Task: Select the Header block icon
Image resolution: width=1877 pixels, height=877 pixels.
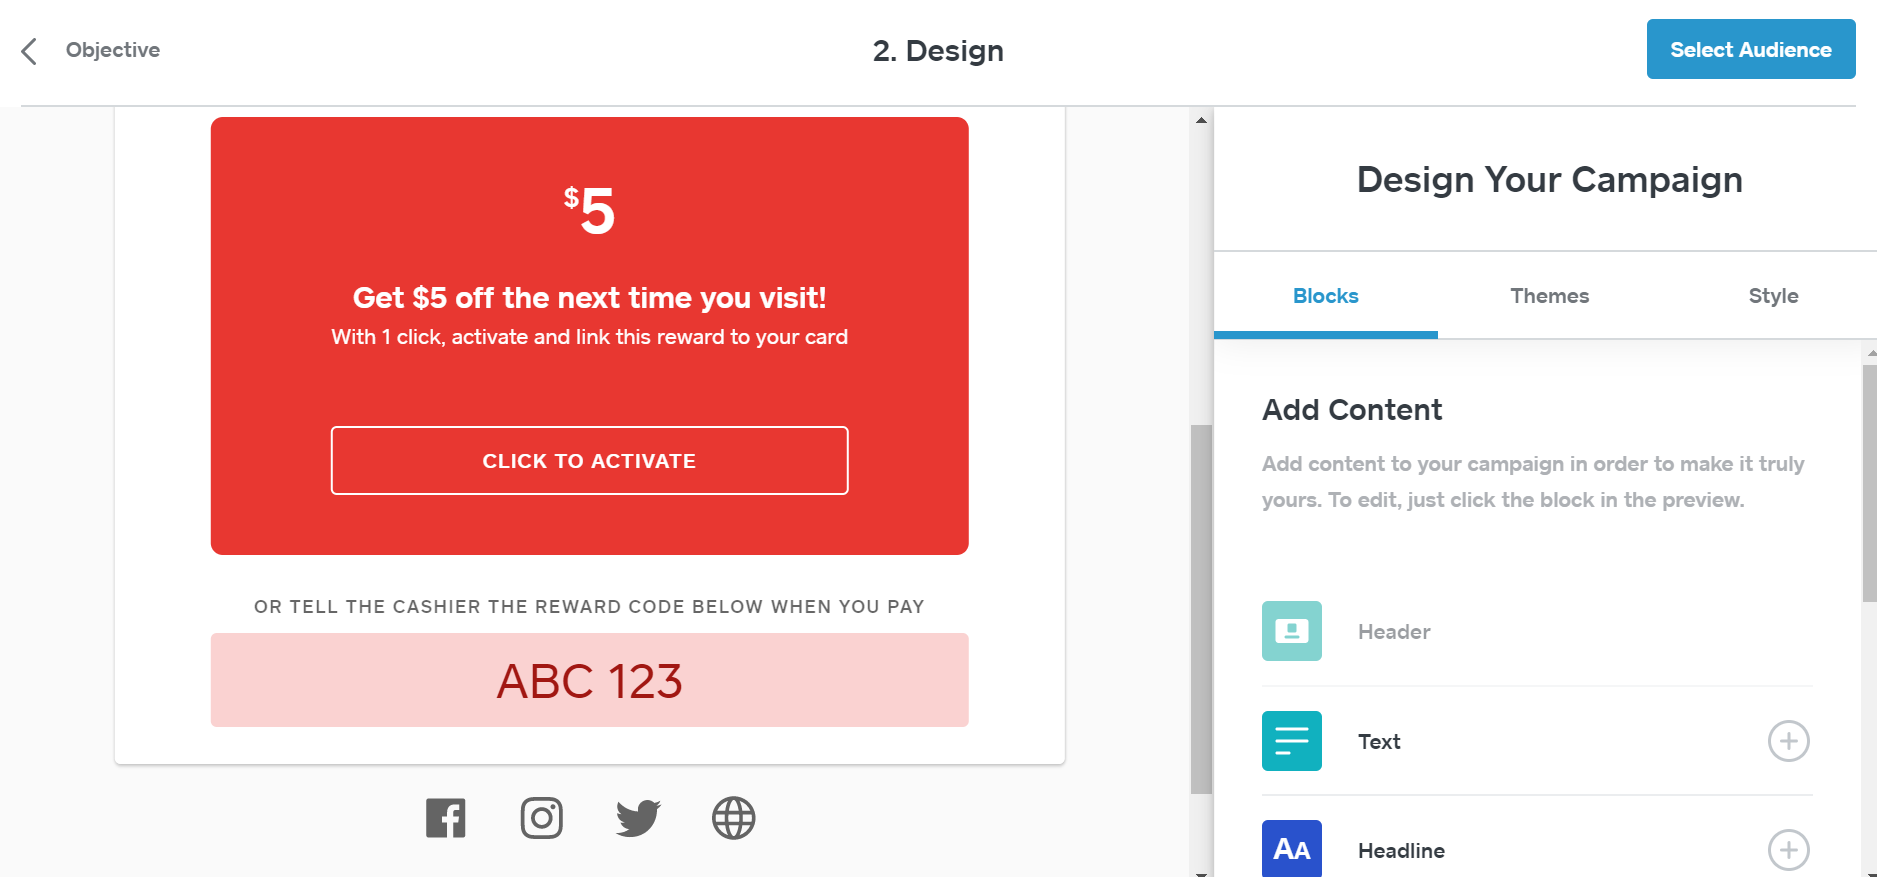Action: [1291, 631]
